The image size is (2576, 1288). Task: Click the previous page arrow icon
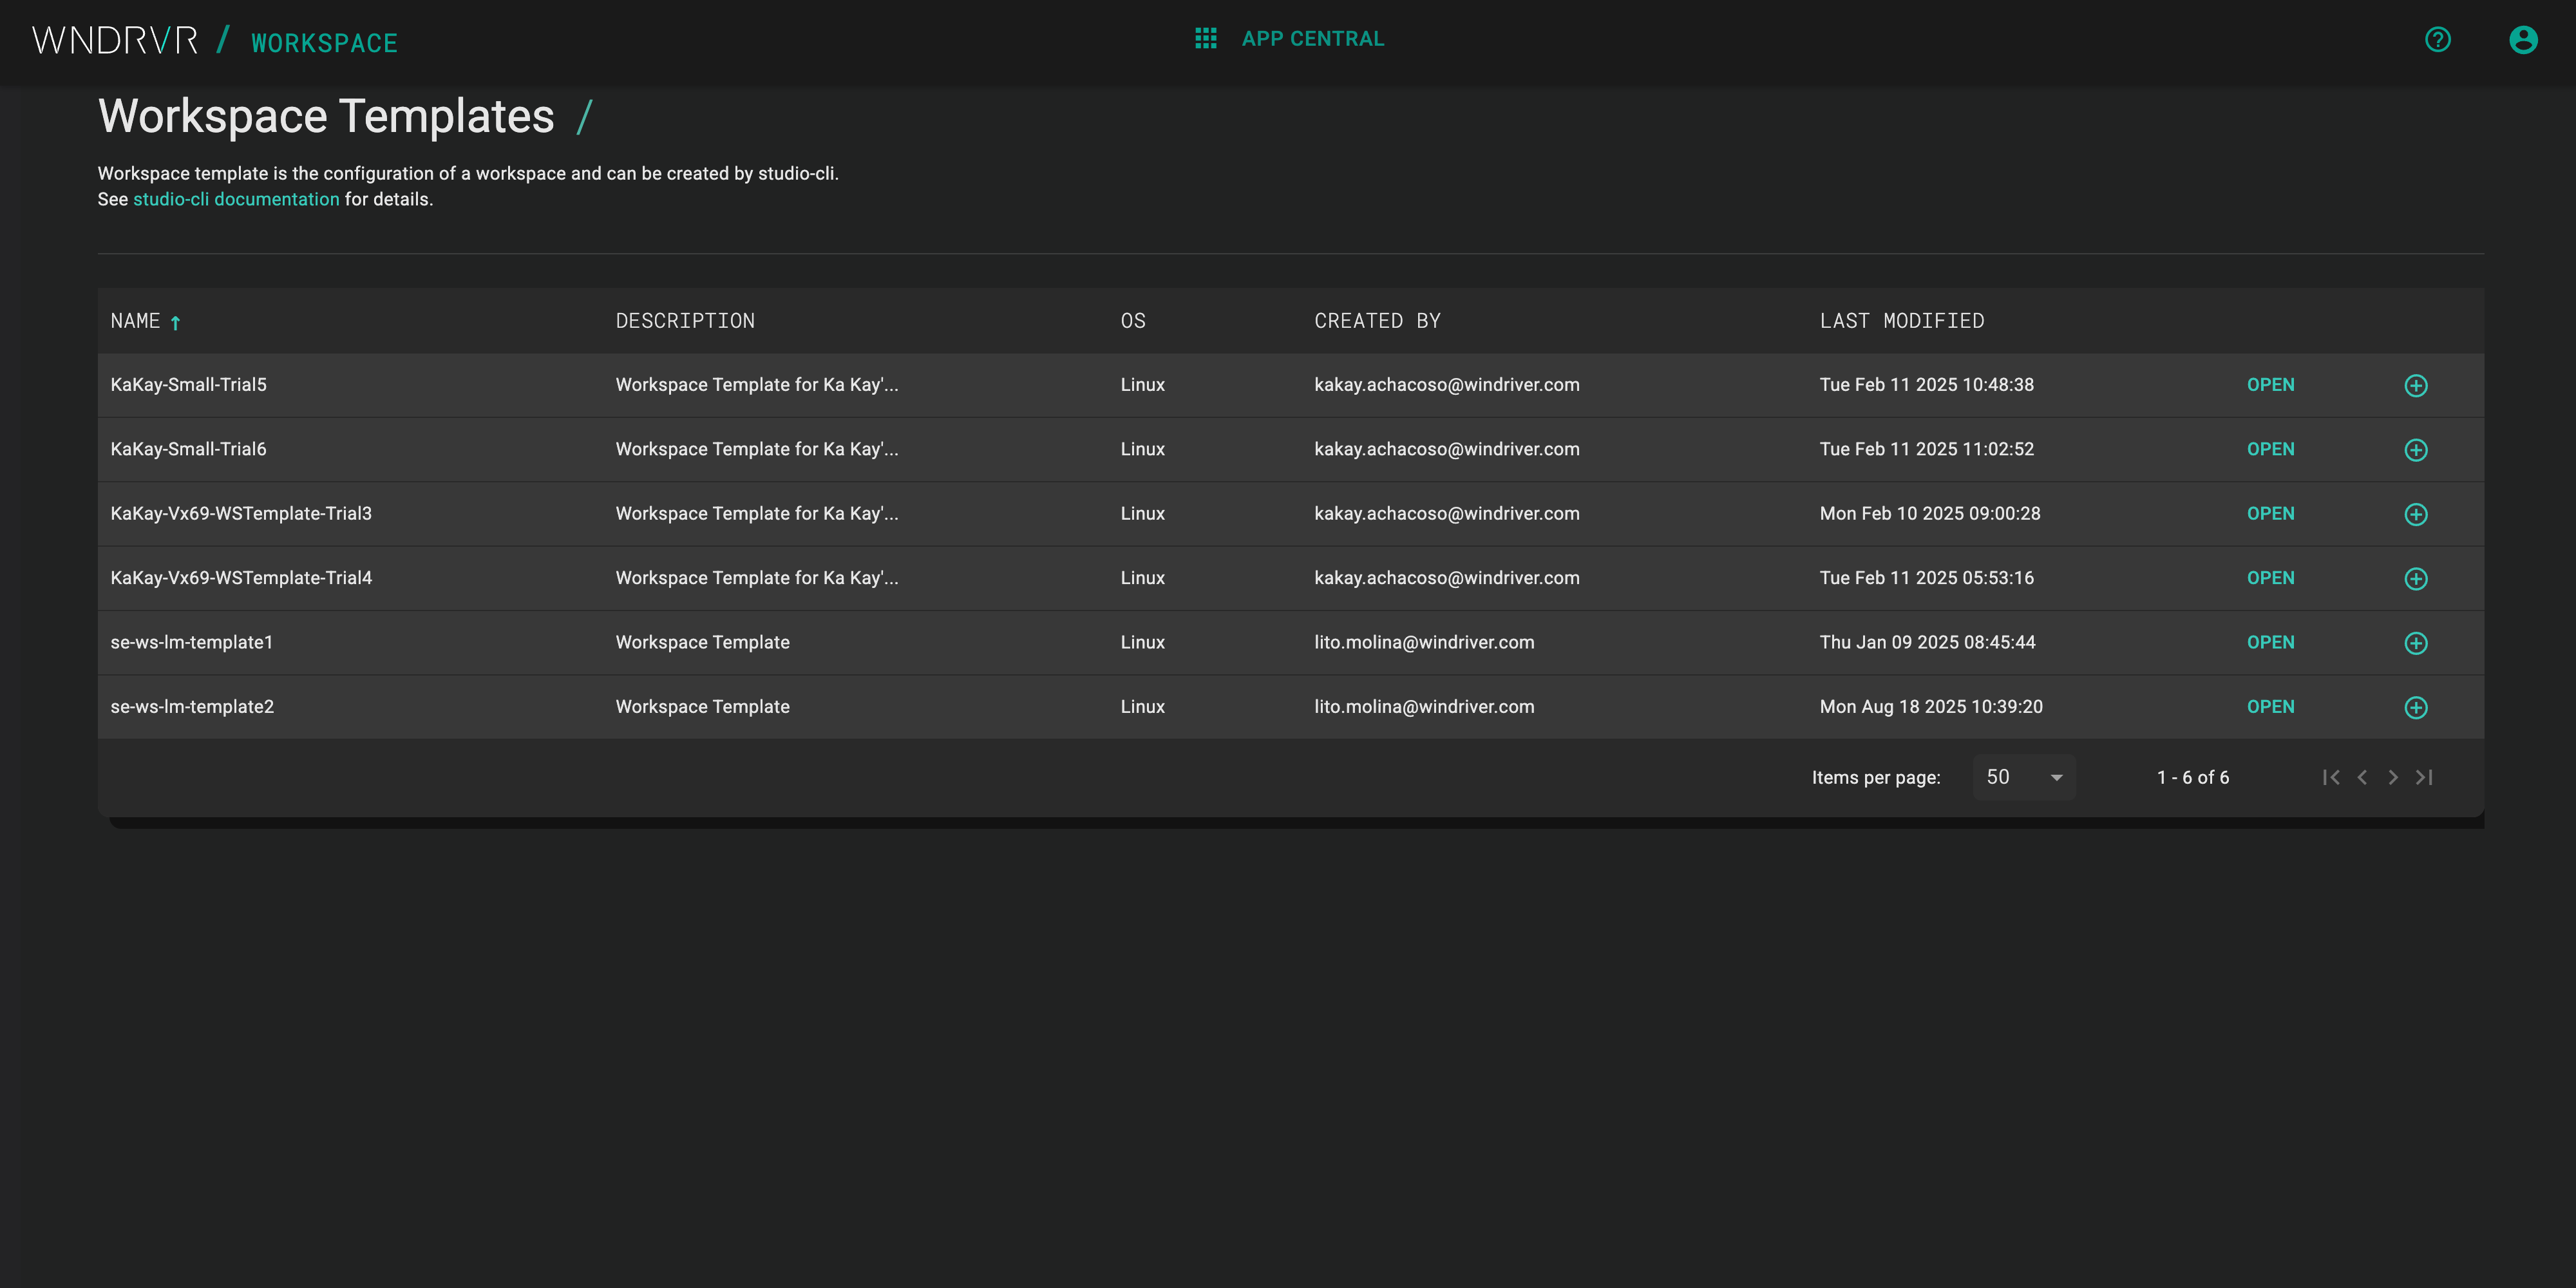click(2362, 777)
